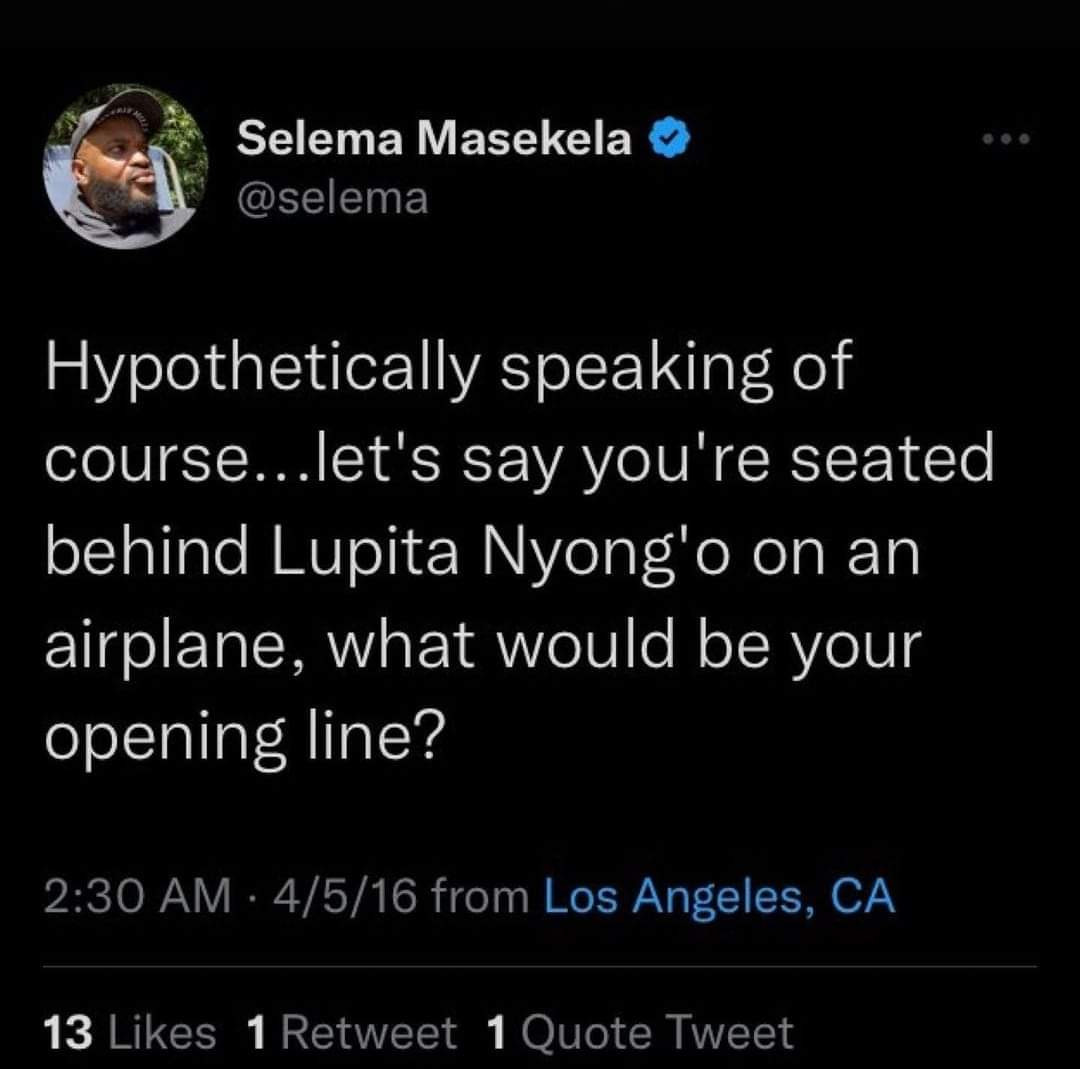Click the 2:30 AM timestamp
1080x1069 pixels.
pos(138,895)
